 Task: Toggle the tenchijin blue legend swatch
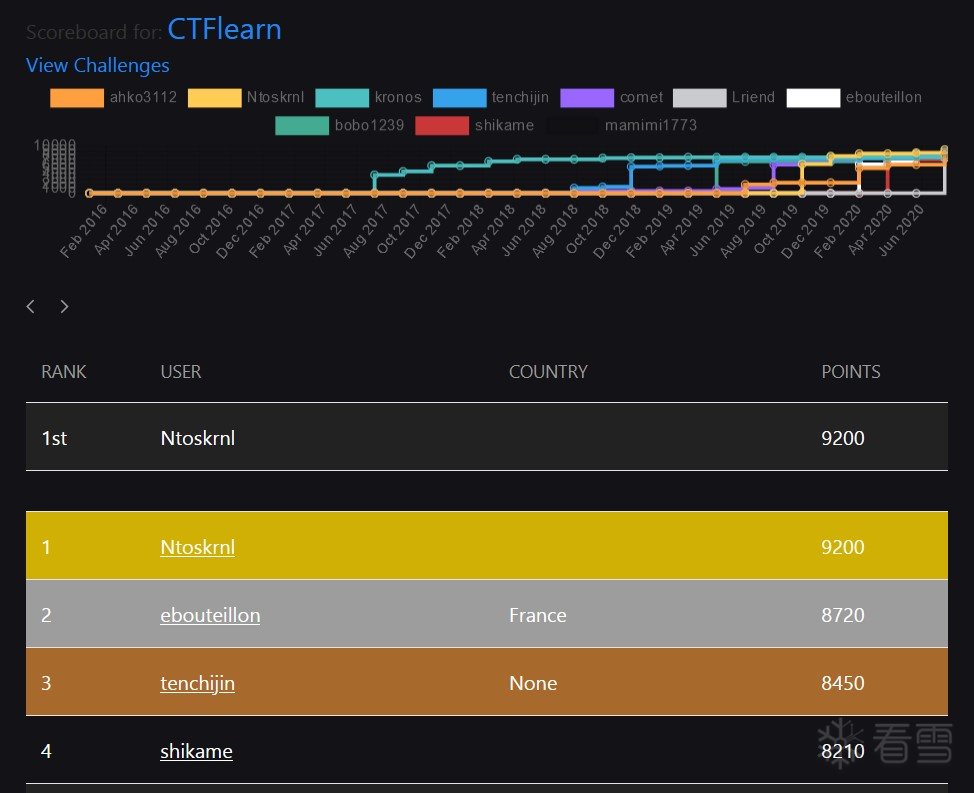click(460, 97)
